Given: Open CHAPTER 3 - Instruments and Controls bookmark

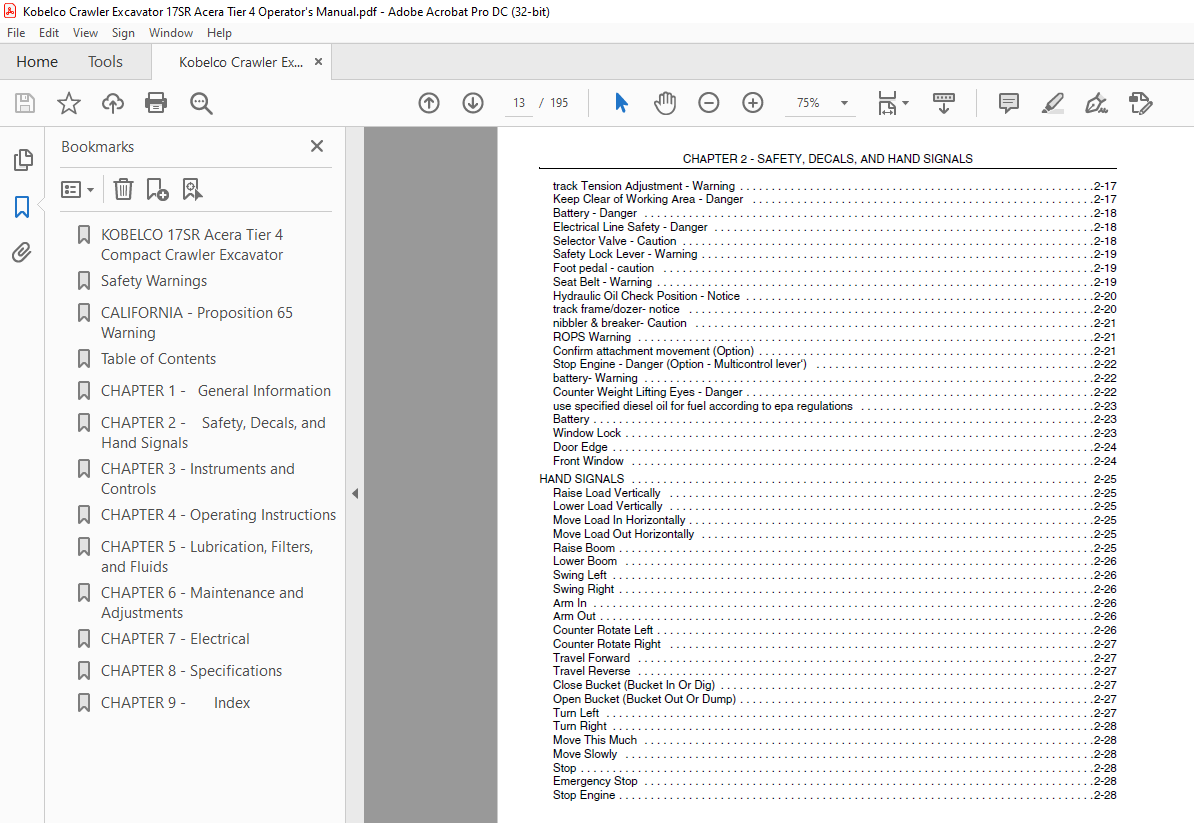Looking at the screenshot, I should (197, 479).
